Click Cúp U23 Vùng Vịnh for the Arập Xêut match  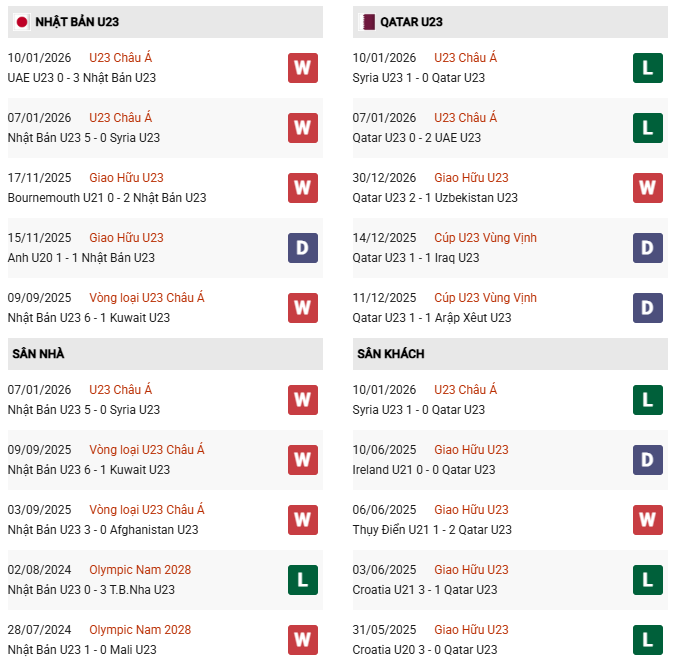pos(485,298)
